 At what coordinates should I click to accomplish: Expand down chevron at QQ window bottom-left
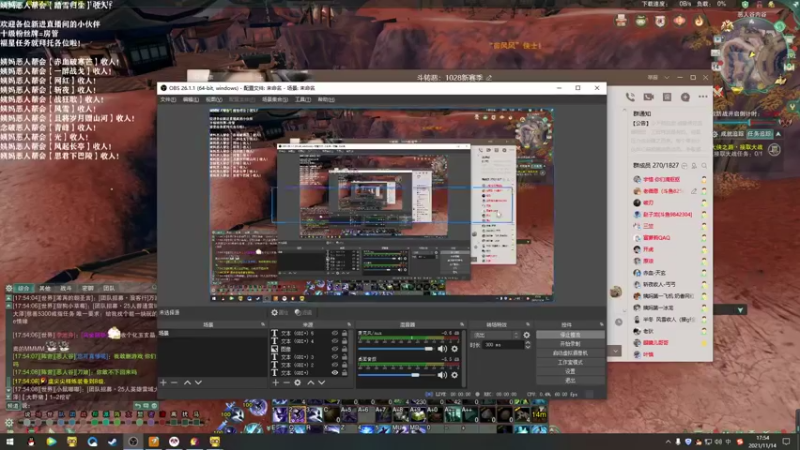(x=615, y=351)
